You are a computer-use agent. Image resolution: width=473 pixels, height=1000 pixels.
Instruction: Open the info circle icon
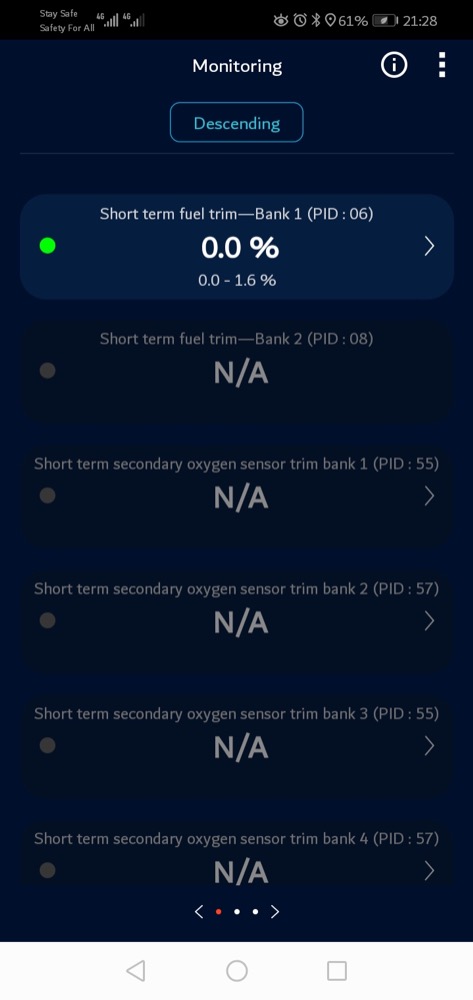click(393, 65)
